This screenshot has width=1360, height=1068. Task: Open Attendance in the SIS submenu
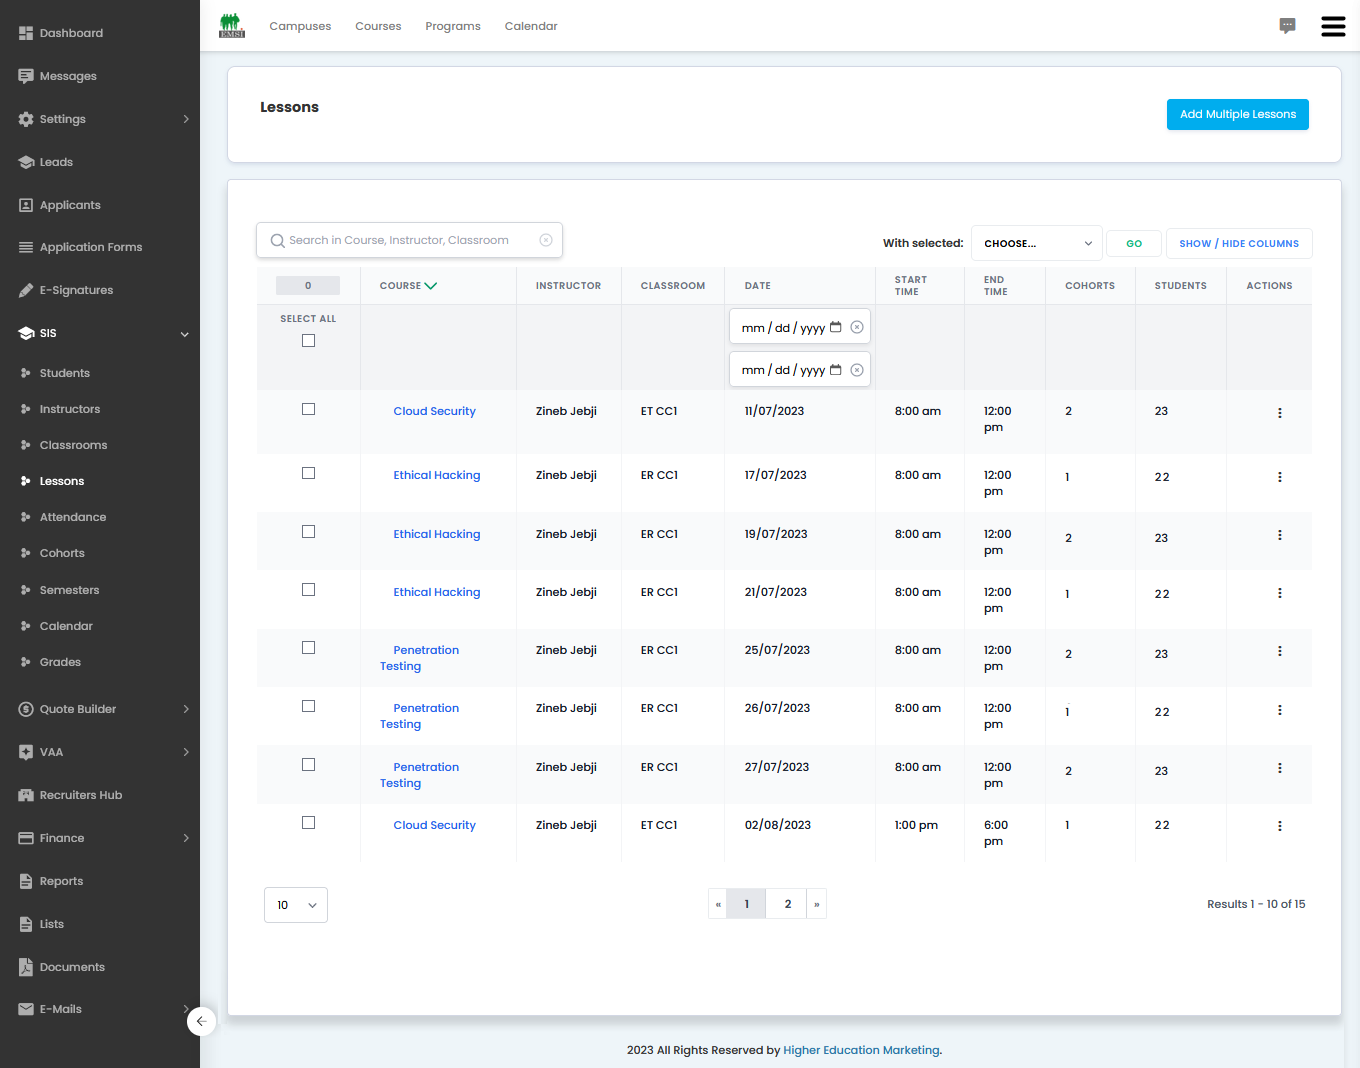[73, 517]
